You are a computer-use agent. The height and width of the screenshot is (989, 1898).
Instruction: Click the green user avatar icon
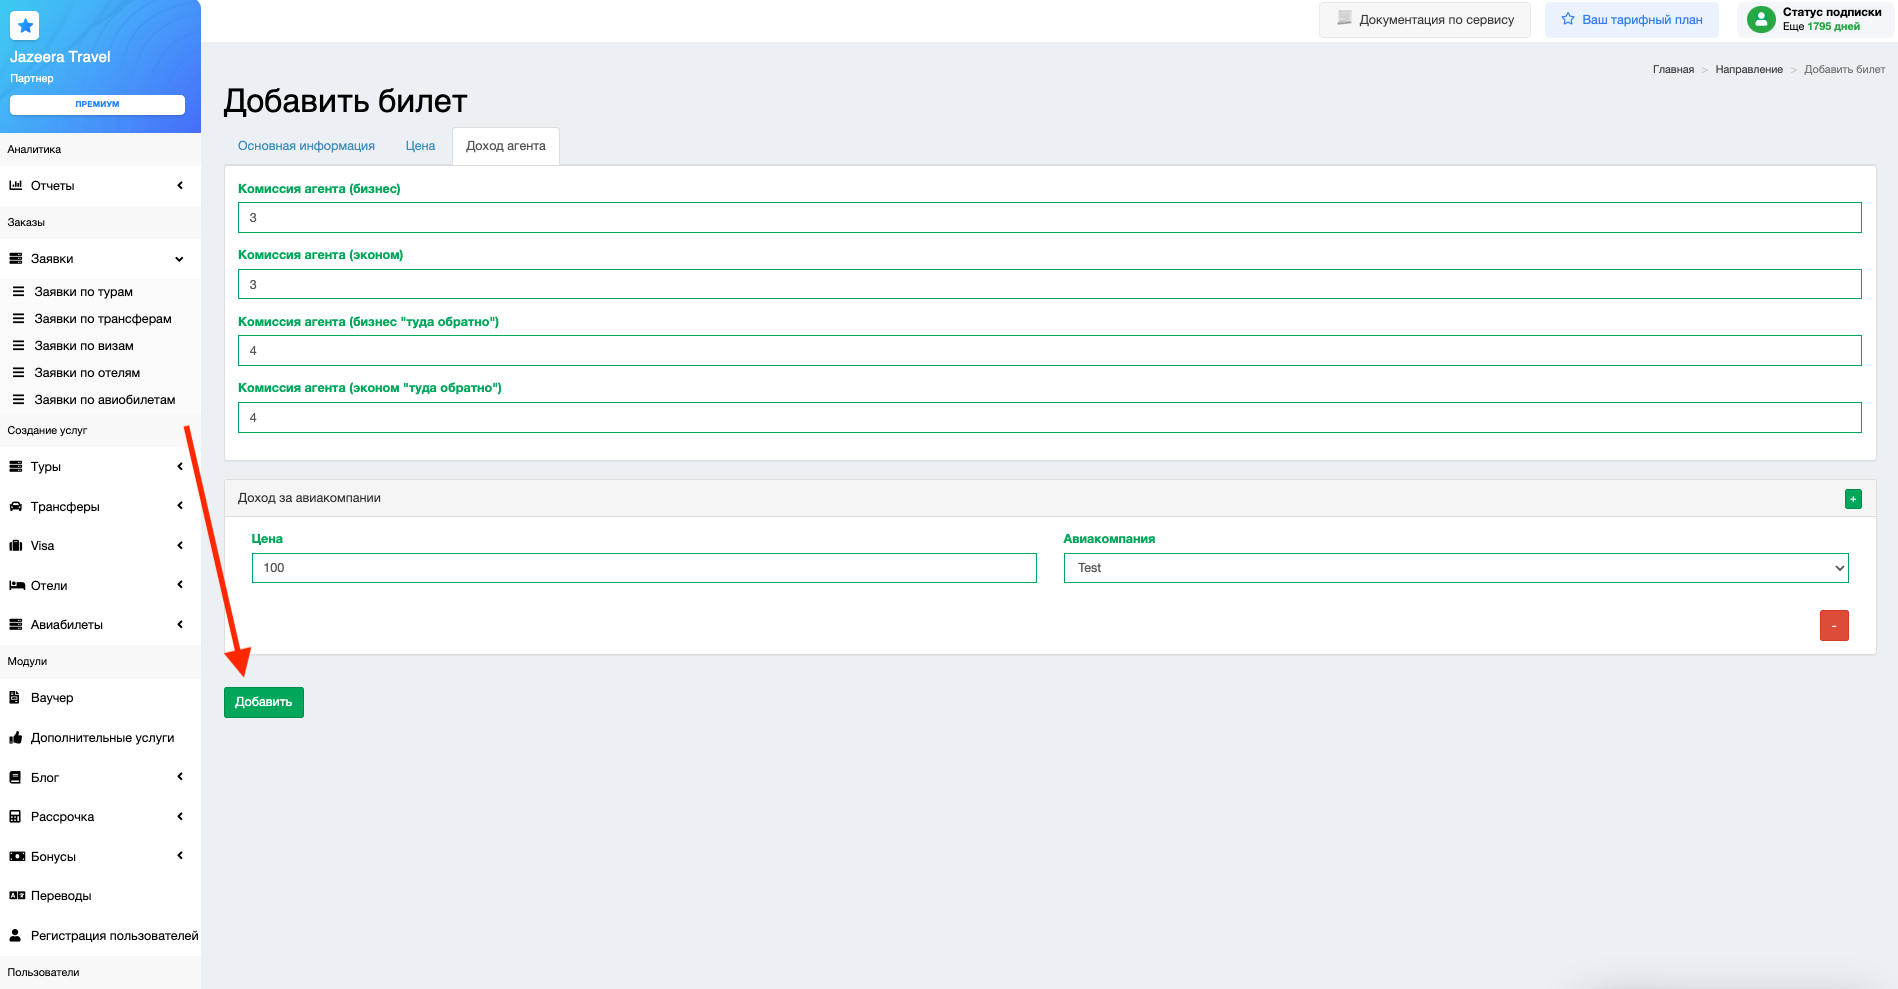point(1761,19)
